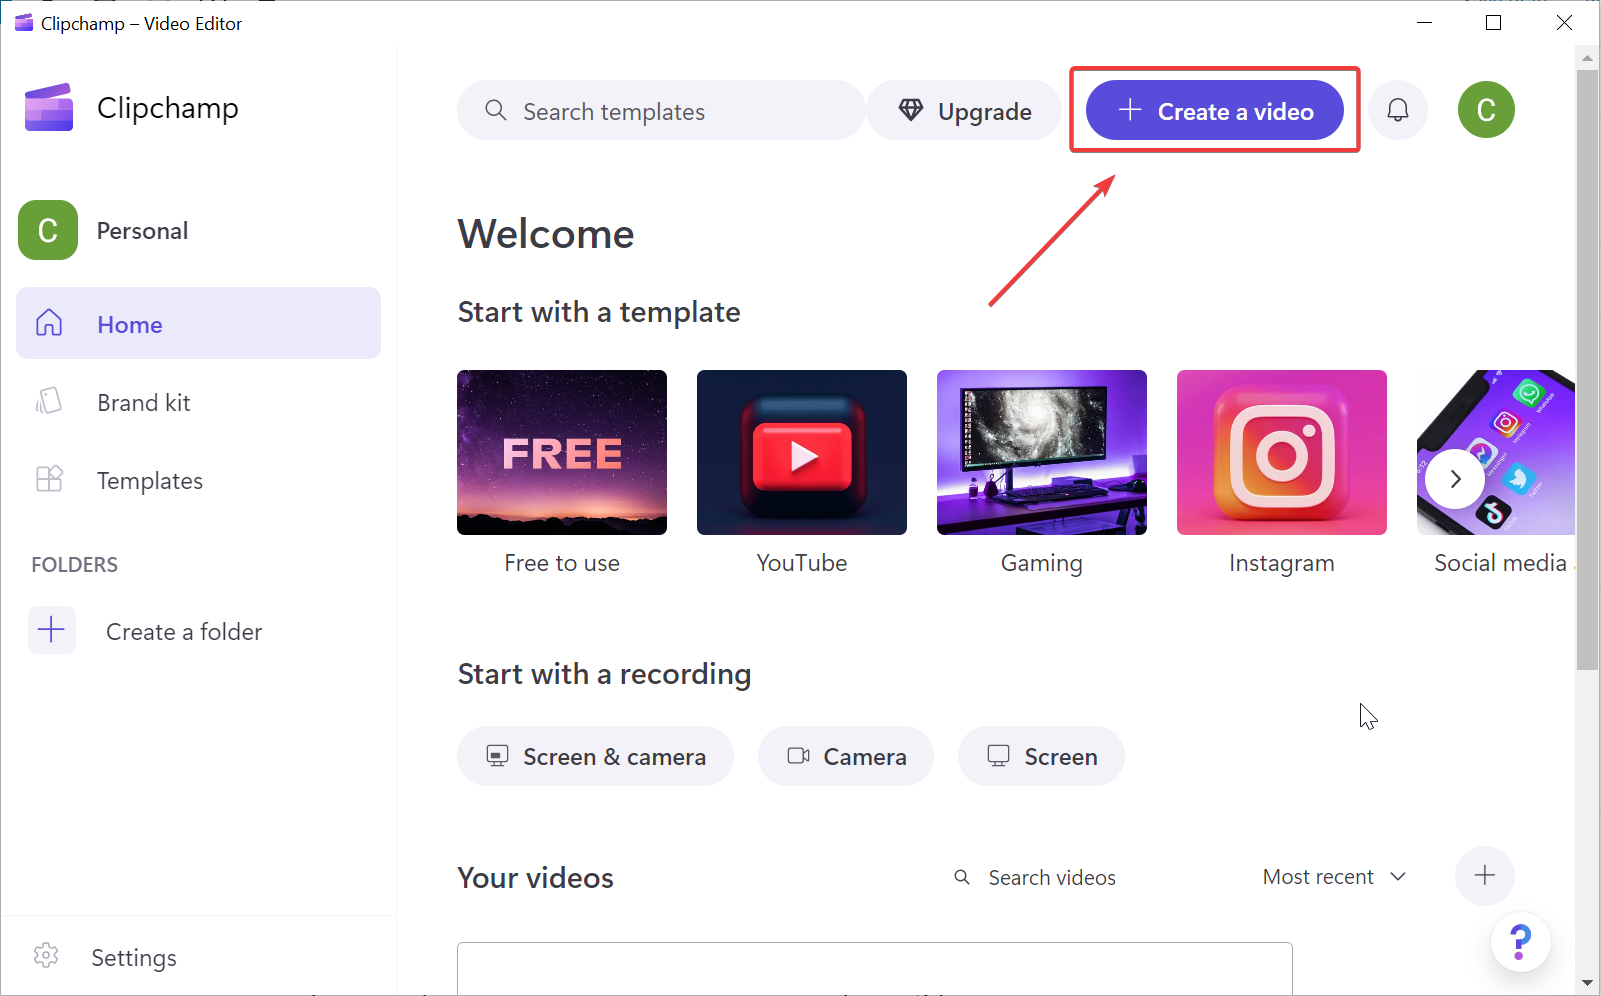Open the Brand kit section
This screenshot has height=996, width=1601.
click(143, 402)
